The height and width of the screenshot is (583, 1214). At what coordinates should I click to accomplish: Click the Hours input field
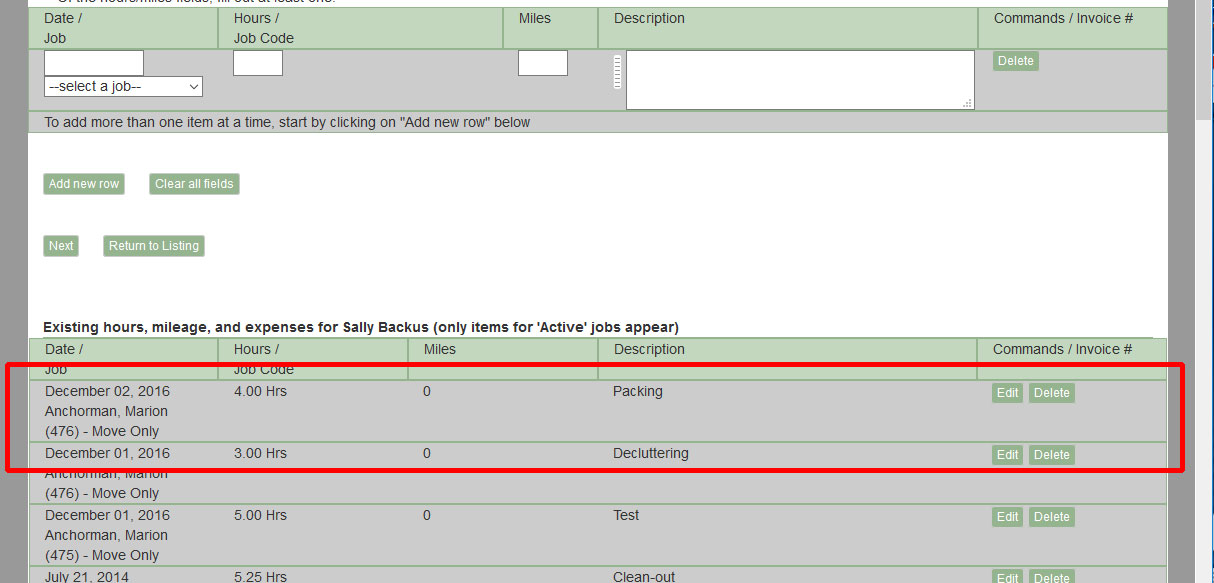pos(258,63)
